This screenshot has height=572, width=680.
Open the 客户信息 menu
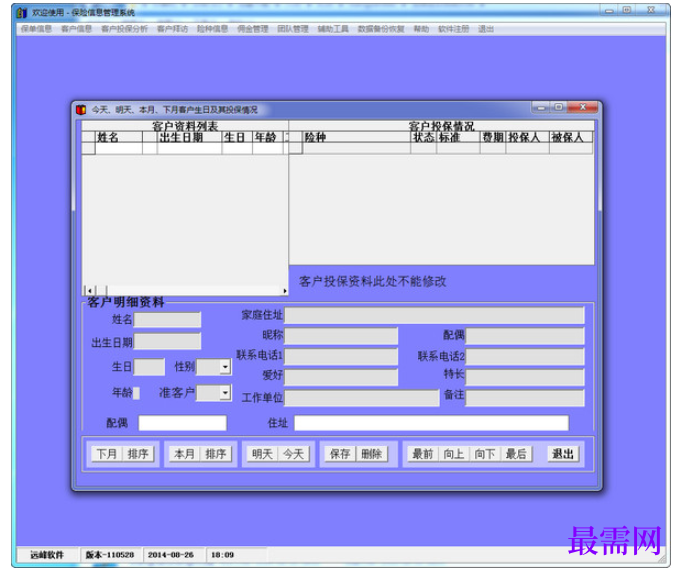[x=76, y=29]
